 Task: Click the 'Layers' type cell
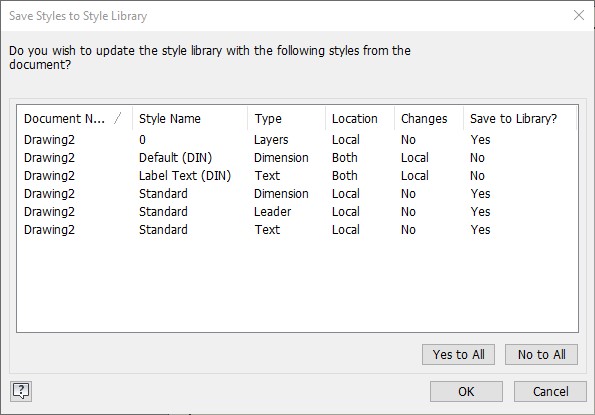[271, 140]
